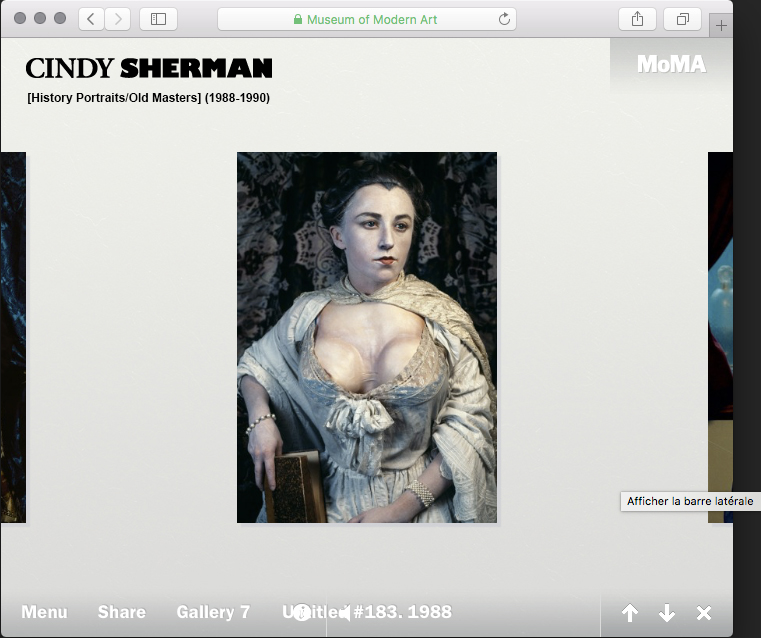
Task: Click the Cindy Sherman title
Action: tap(149, 68)
